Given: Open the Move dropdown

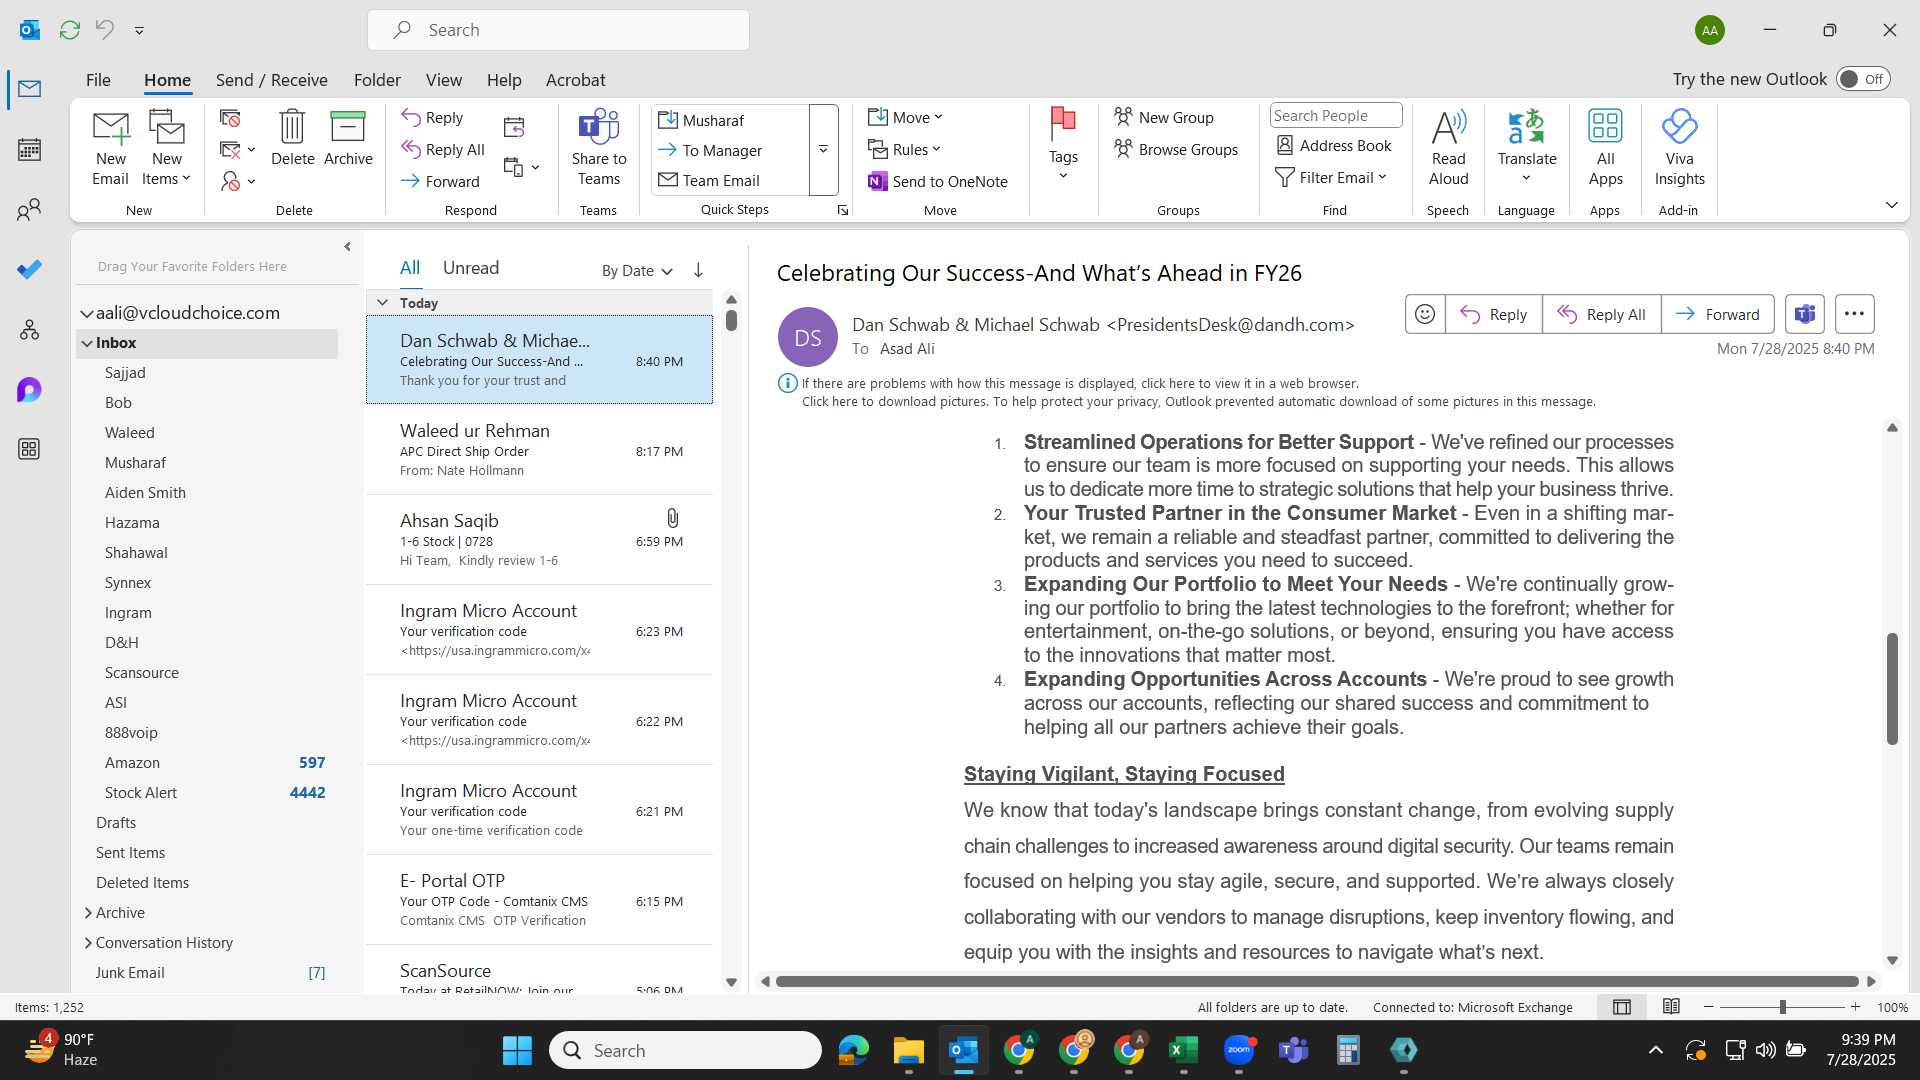Looking at the screenshot, I should [905, 117].
